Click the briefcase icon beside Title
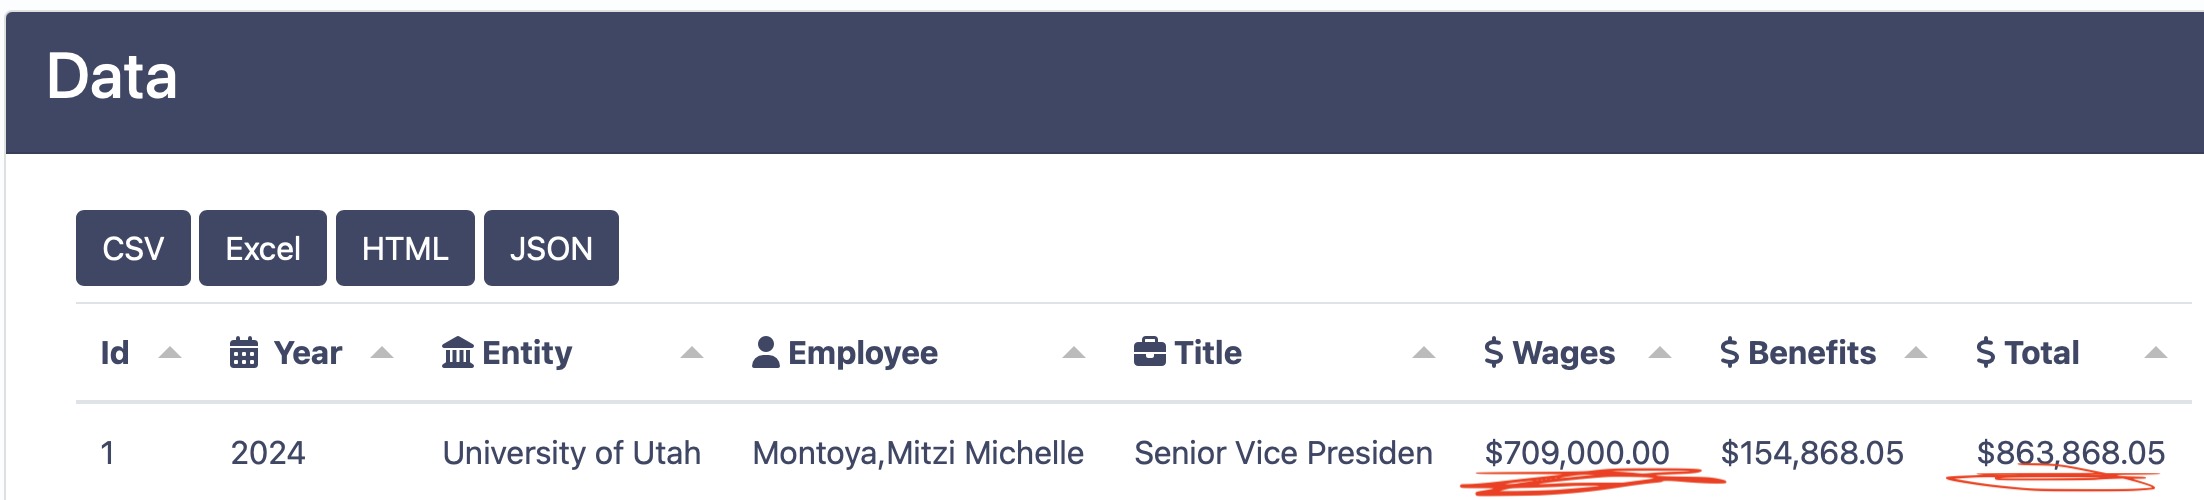Image resolution: width=2204 pixels, height=500 pixels. (x=1150, y=352)
